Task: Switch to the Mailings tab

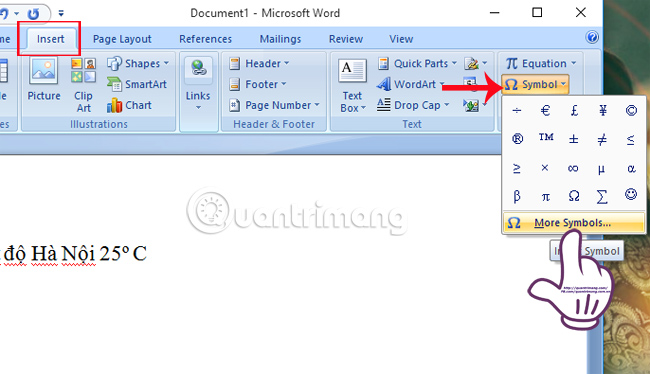Action: (281, 39)
